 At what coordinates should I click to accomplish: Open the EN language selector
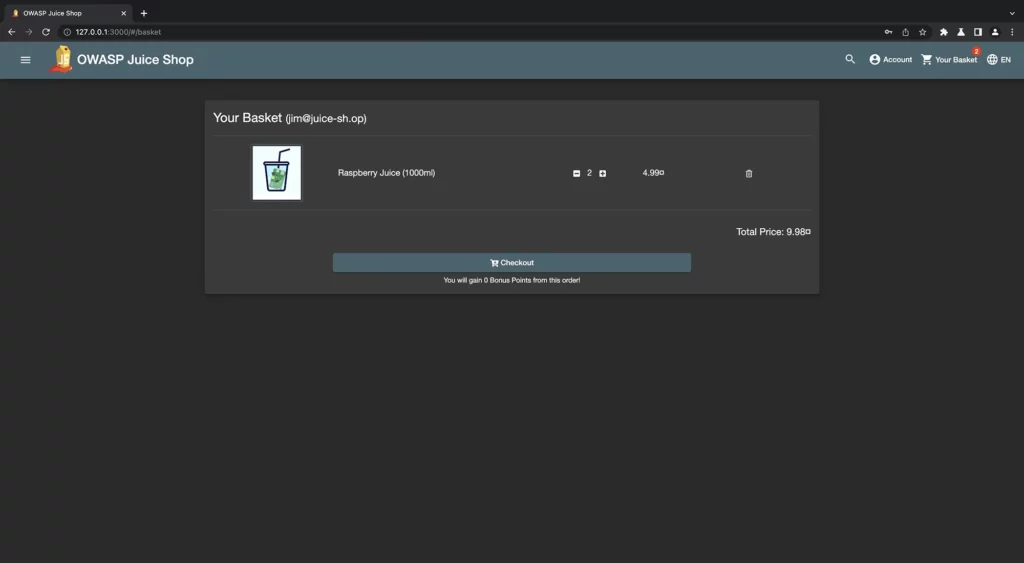click(999, 59)
